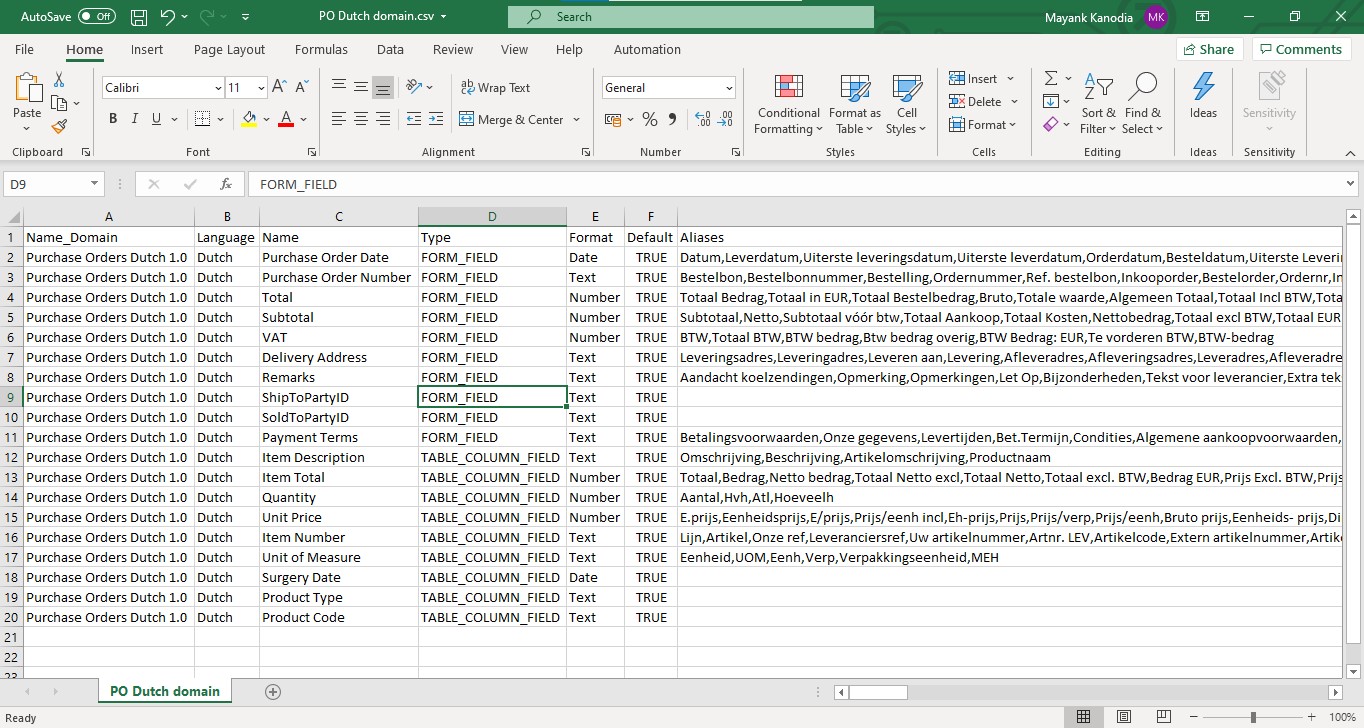Switch to Page Break Preview view
Screen dimensions: 1364x728
click(x=1162, y=717)
